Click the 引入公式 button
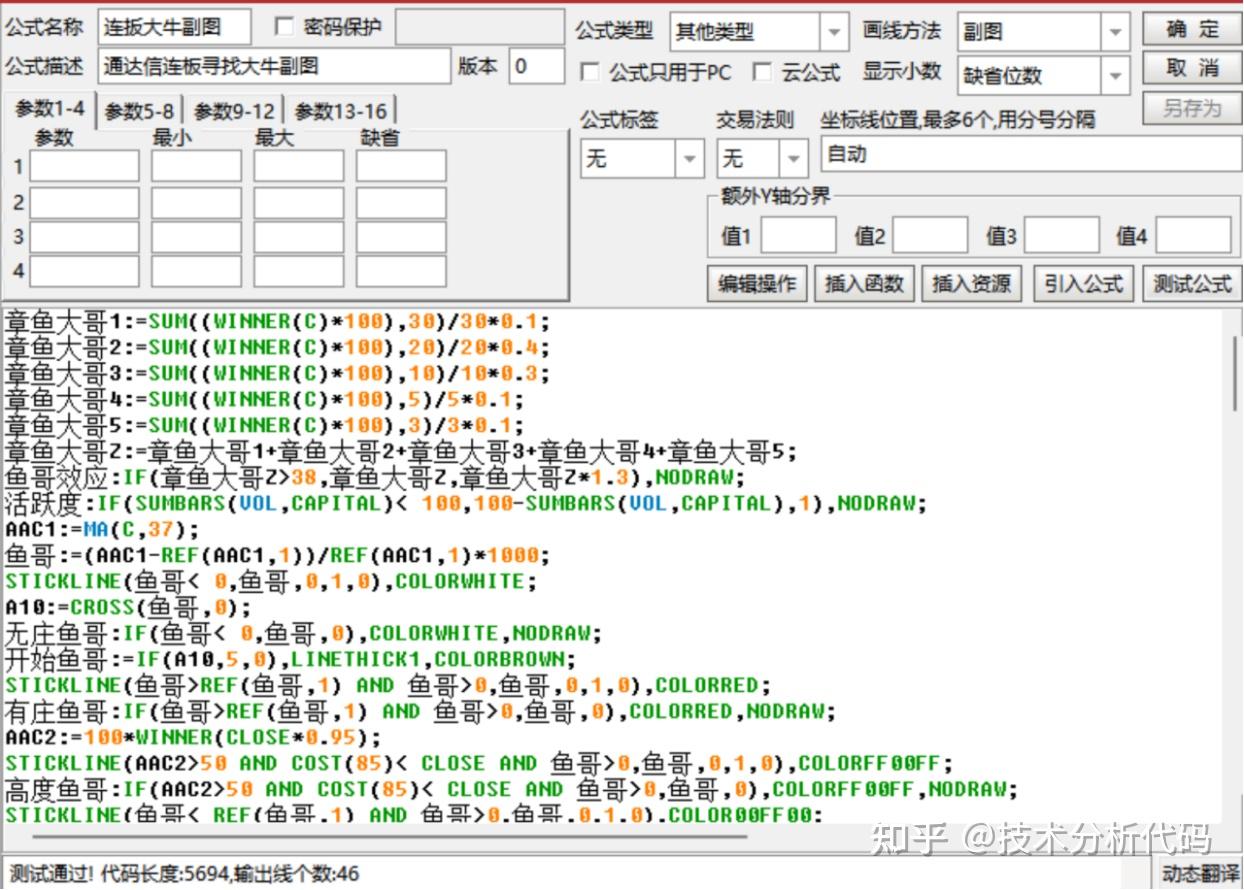 pyautogui.click(x=1083, y=284)
